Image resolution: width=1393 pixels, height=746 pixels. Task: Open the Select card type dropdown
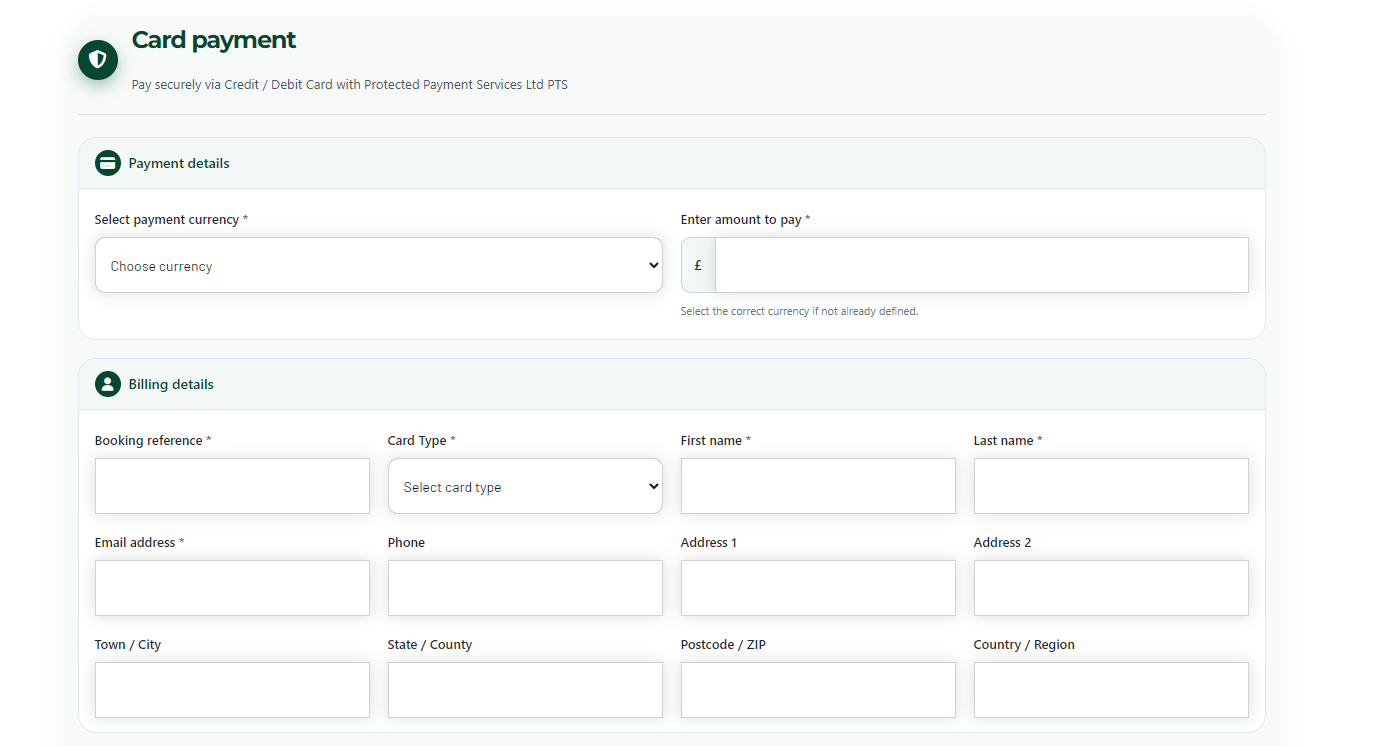pyautogui.click(x=525, y=486)
